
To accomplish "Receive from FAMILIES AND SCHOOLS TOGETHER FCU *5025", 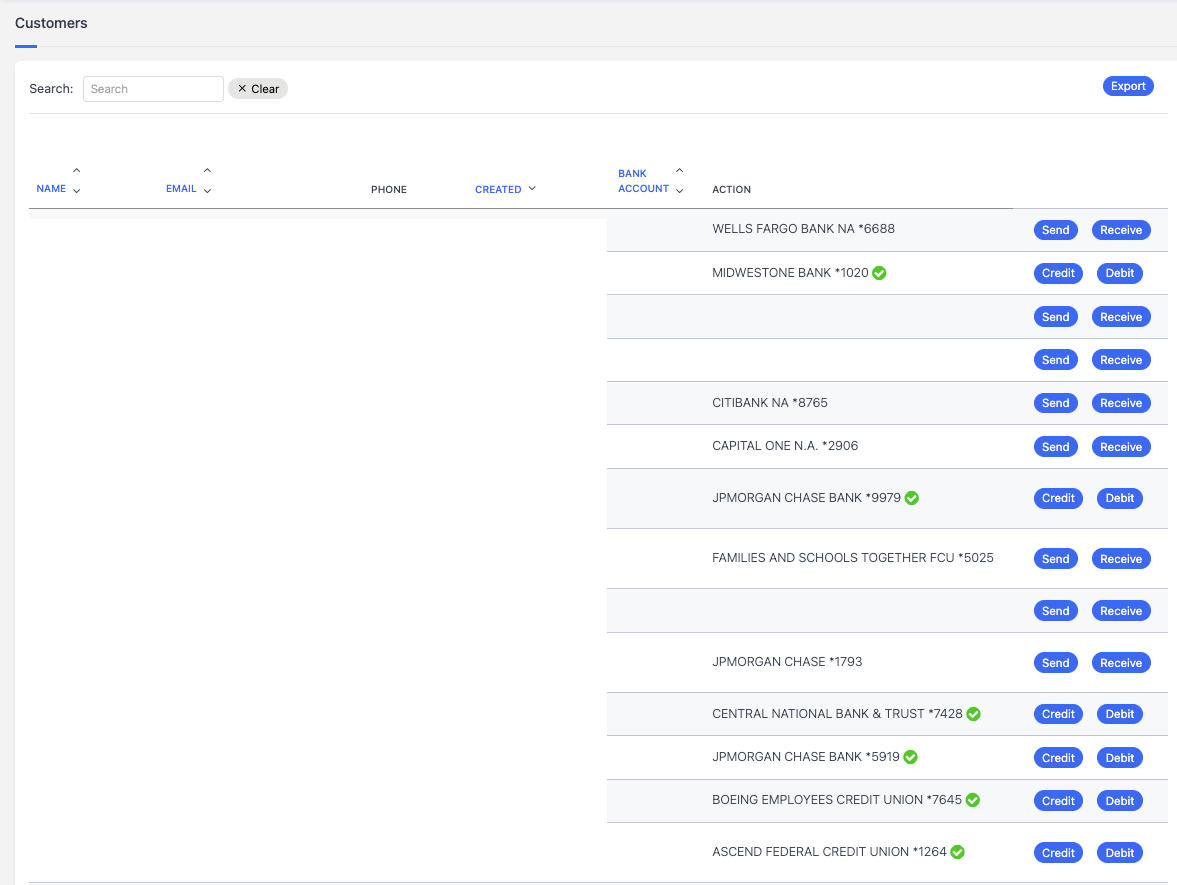I will (1121, 558).
